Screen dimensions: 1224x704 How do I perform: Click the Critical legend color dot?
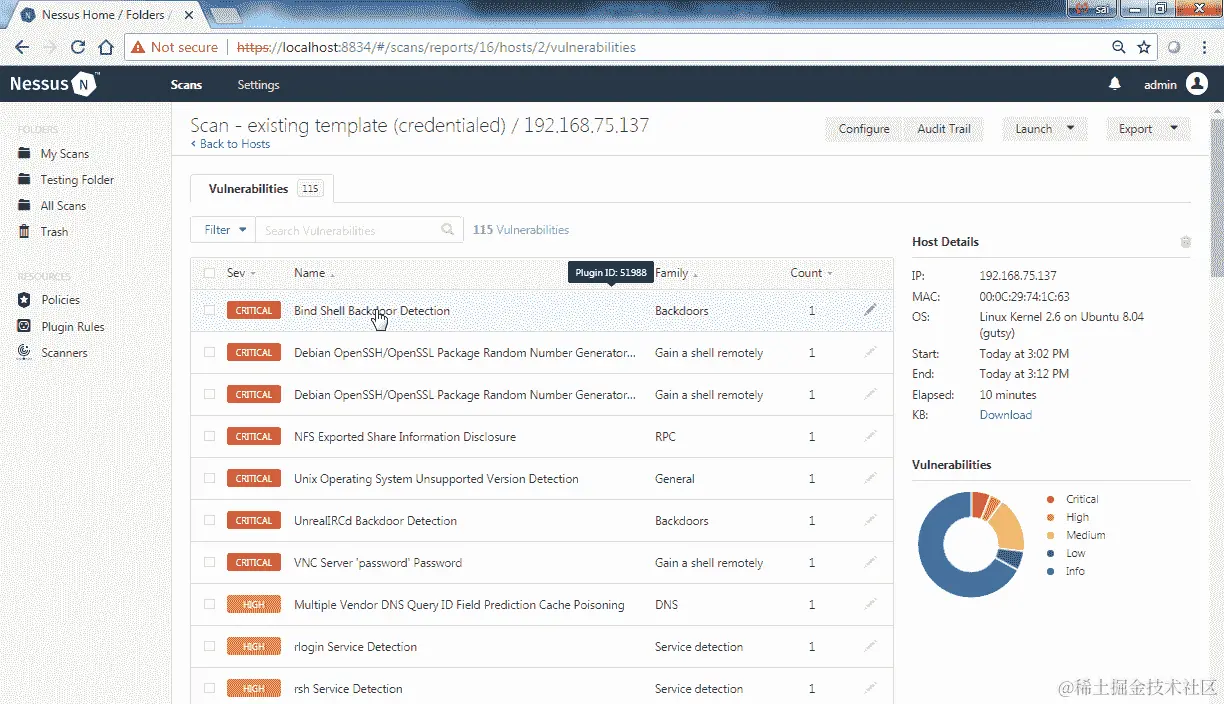pyautogui.click(x=1050, y=499)
